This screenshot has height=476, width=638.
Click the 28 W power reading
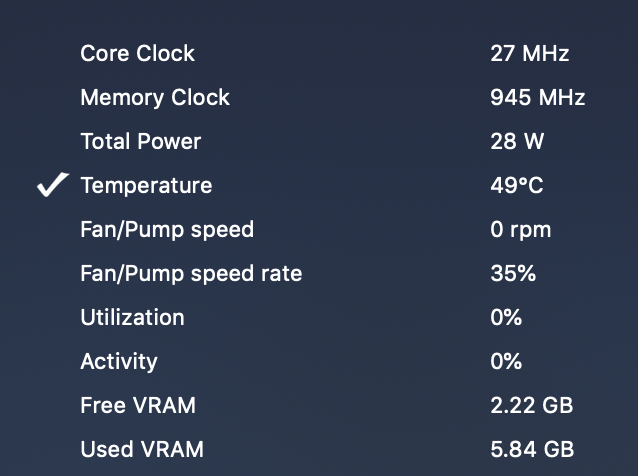coord(517,142)
